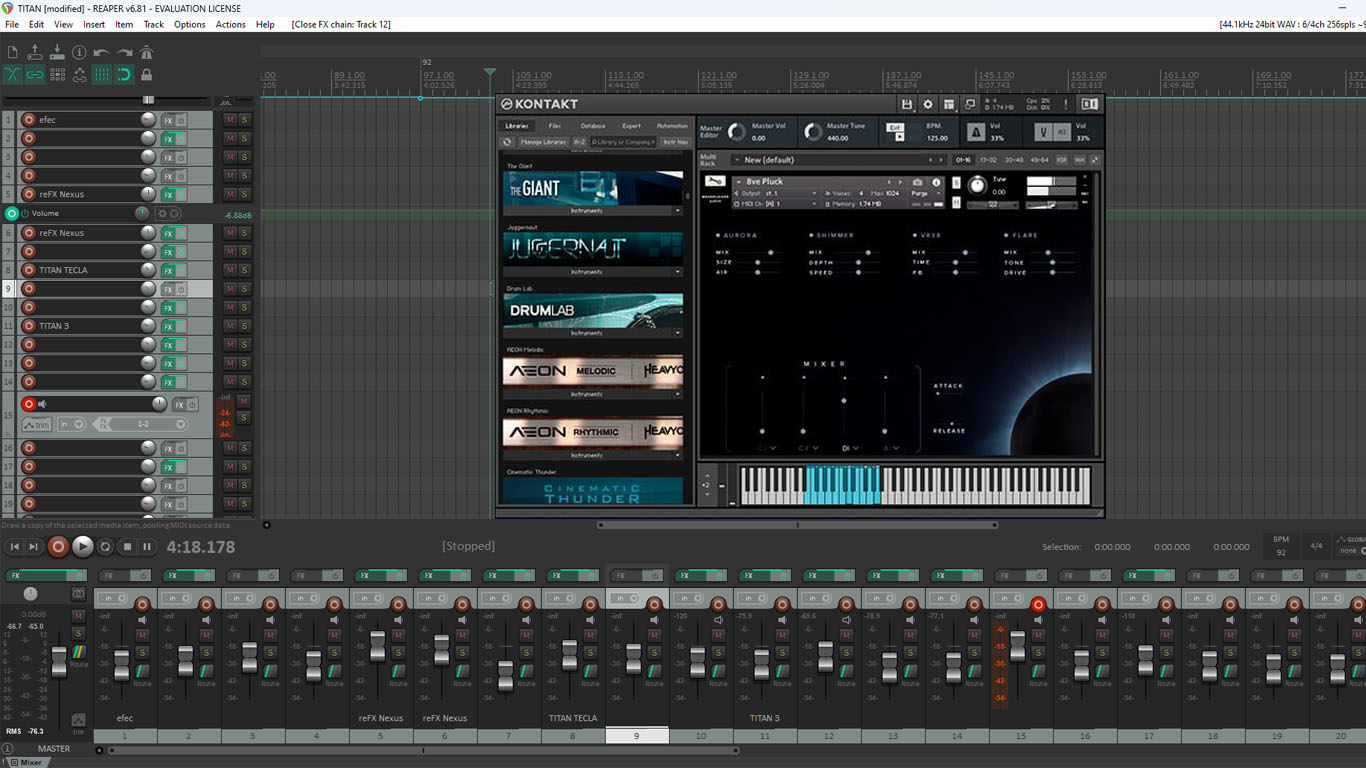1366x768 pixels.
Task: Click Kontakt save floppy disk icon
Action: [x=907, y=104]
